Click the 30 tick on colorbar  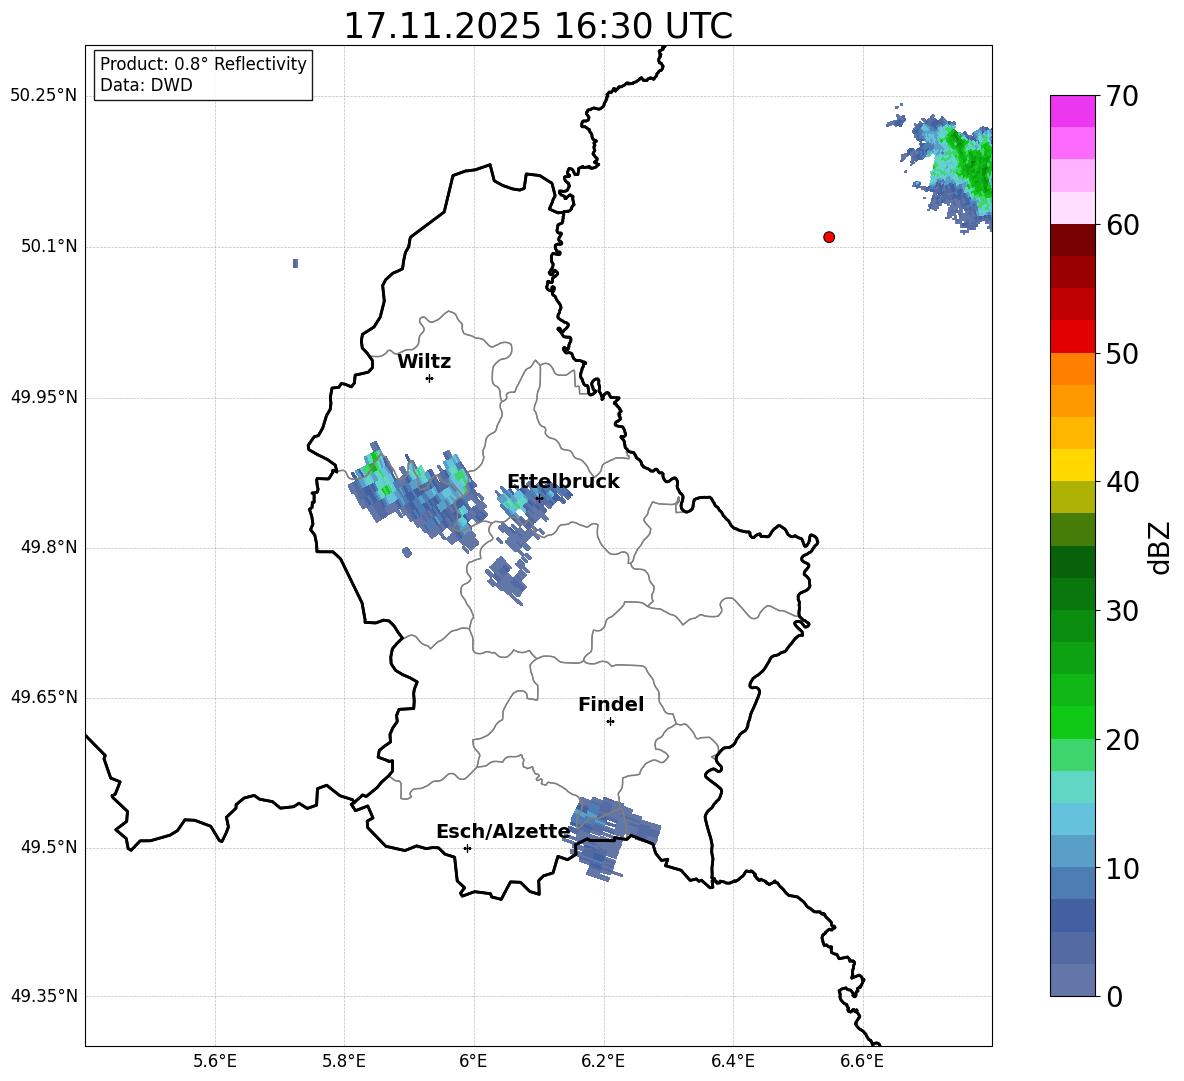1122,611
